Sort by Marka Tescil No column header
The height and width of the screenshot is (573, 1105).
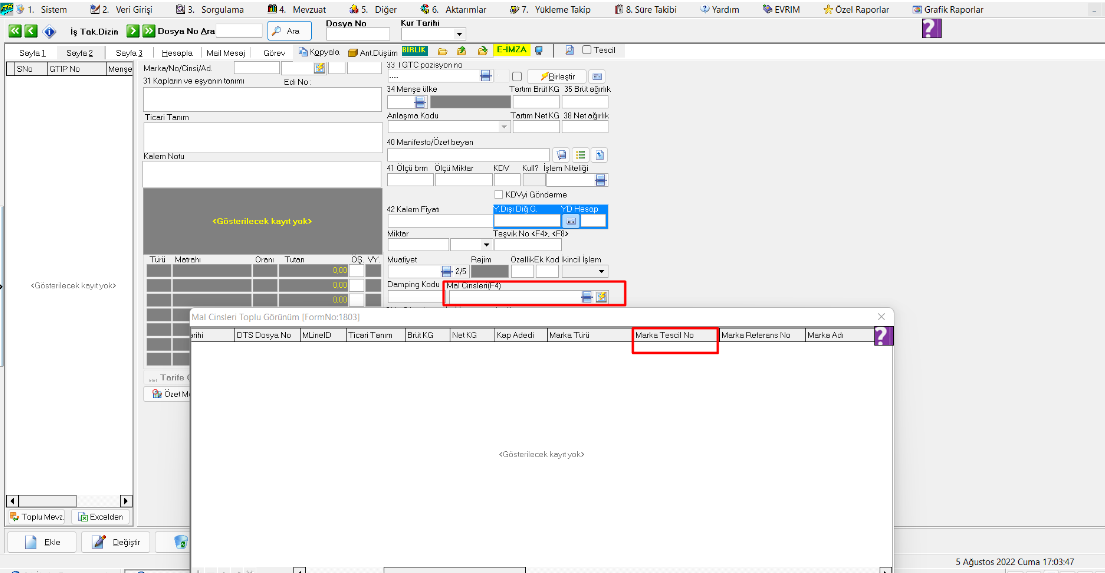click(x=675, y=335)
